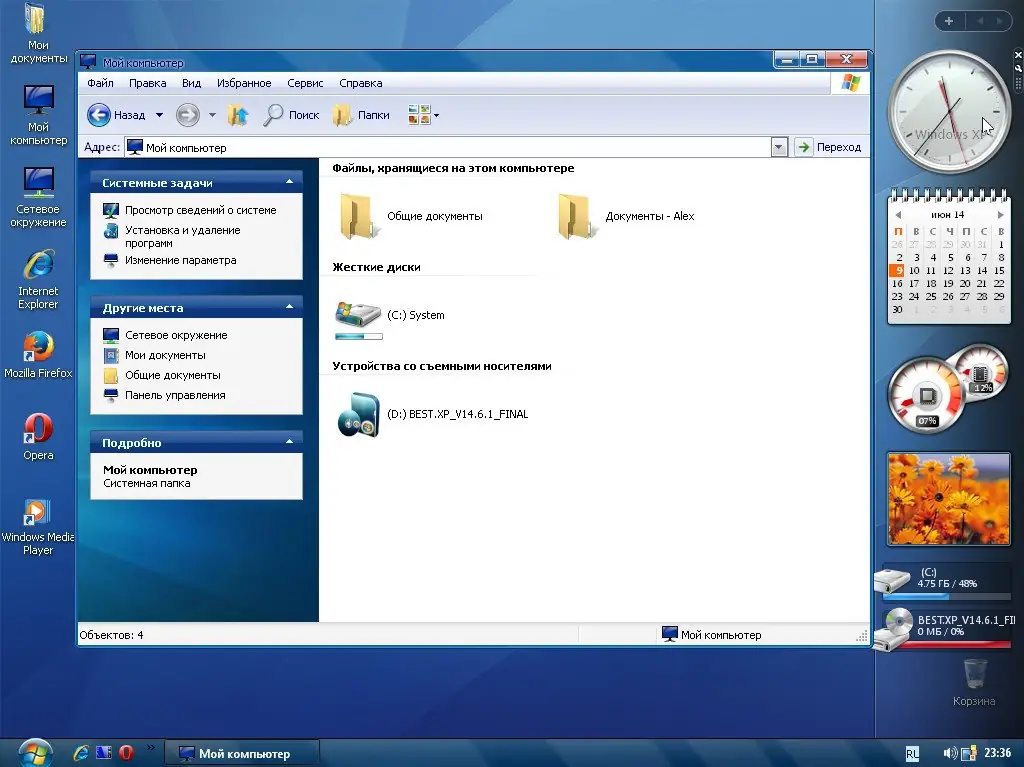The image size is (1024, 767).
Task: Click the volume speaker tray icon
Action: pyautogui.click(x=950, y=753)
